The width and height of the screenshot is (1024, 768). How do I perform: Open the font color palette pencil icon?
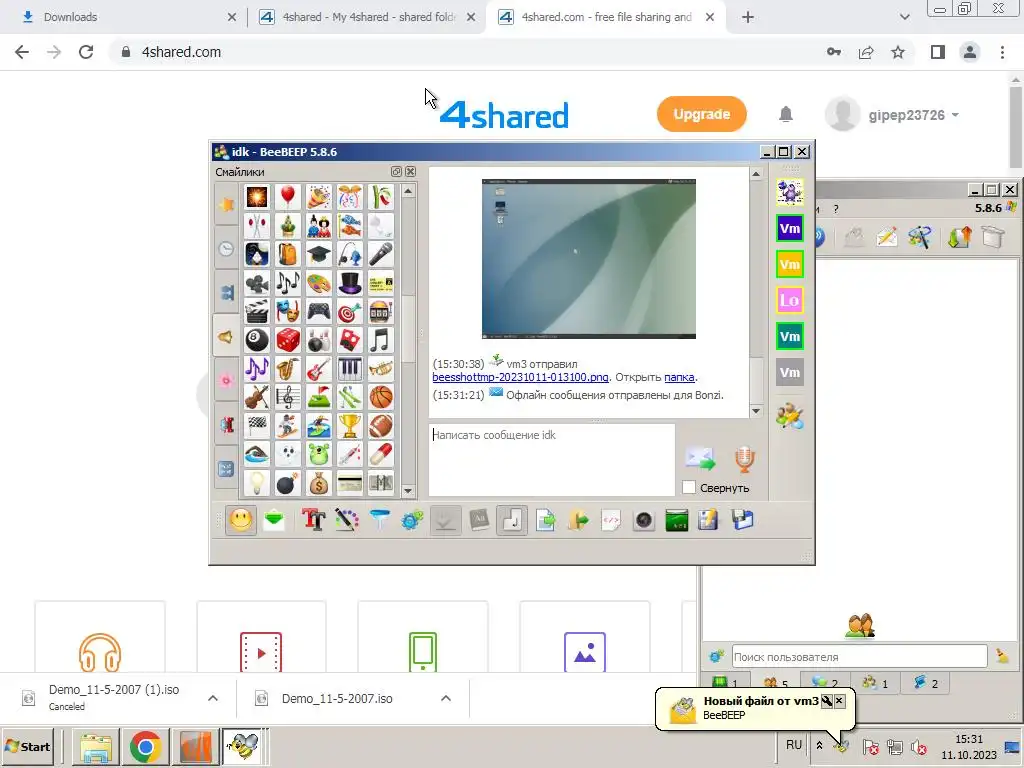click(347, 520)
